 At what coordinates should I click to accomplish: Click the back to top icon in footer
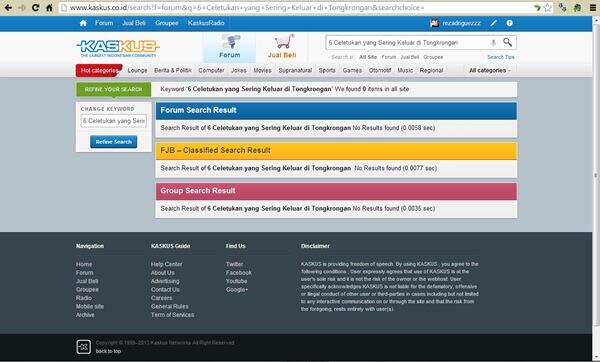coord(83,347)
